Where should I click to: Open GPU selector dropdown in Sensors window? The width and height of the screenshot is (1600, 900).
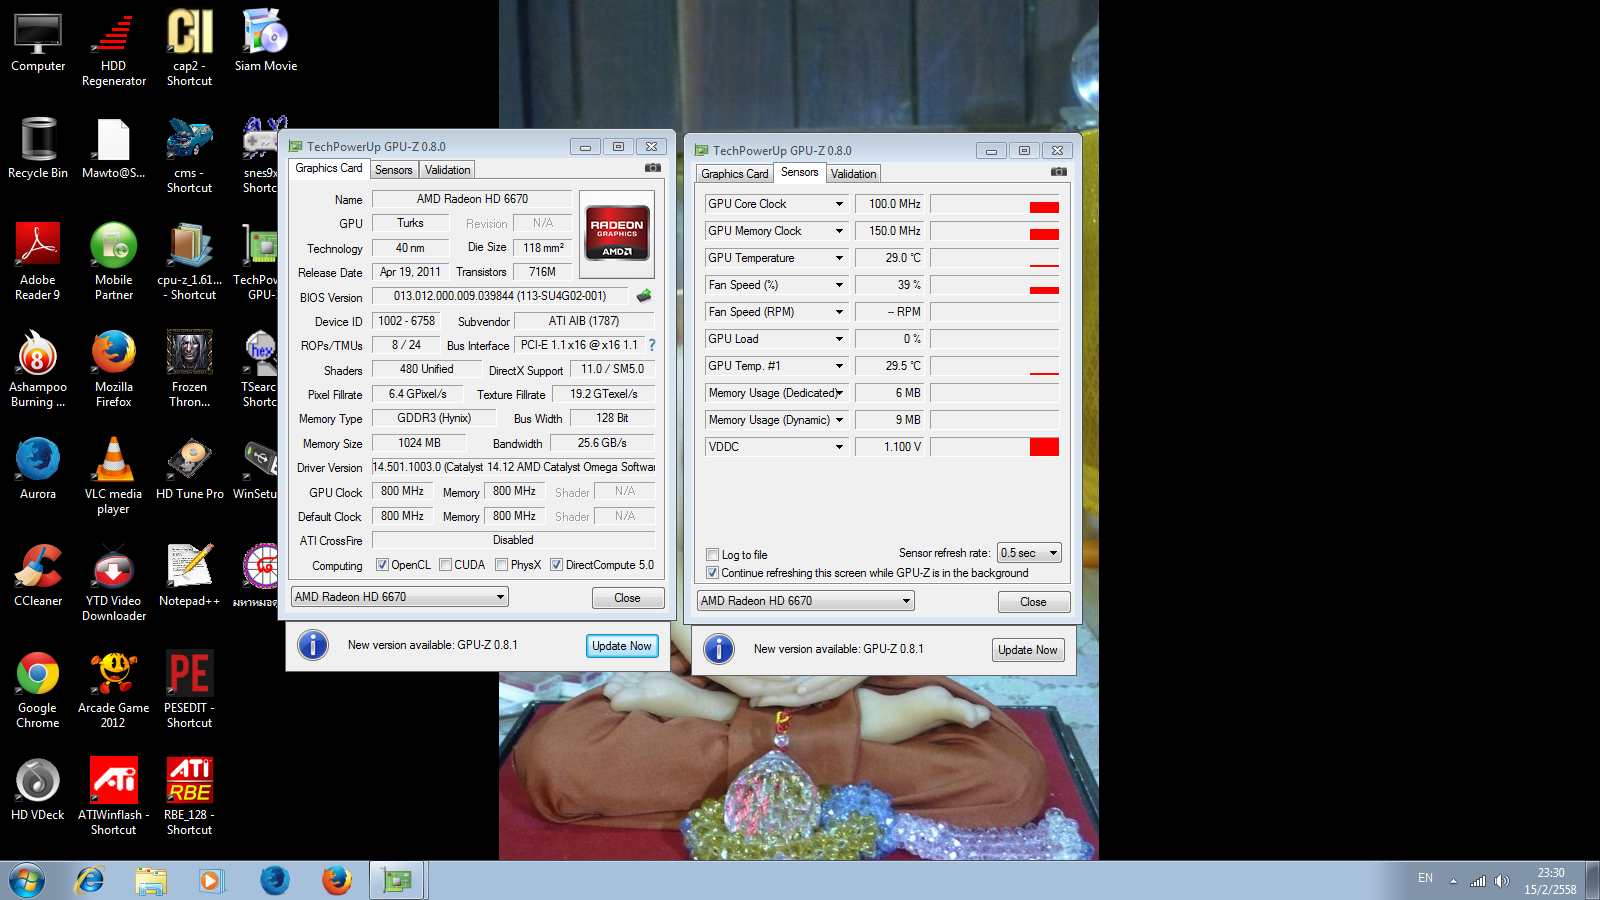tap(806, 601)
